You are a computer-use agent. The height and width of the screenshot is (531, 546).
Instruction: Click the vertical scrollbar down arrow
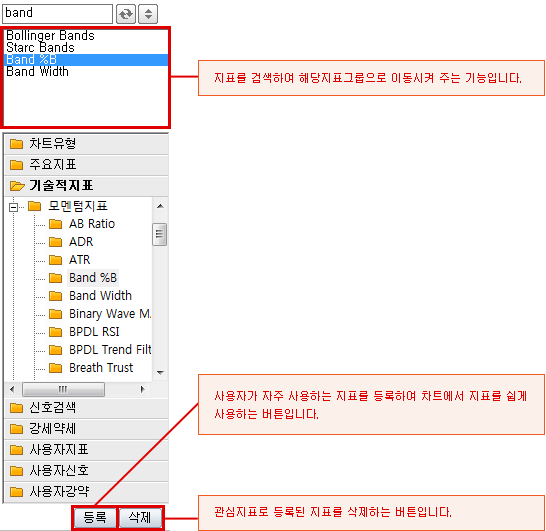point(160,373)
